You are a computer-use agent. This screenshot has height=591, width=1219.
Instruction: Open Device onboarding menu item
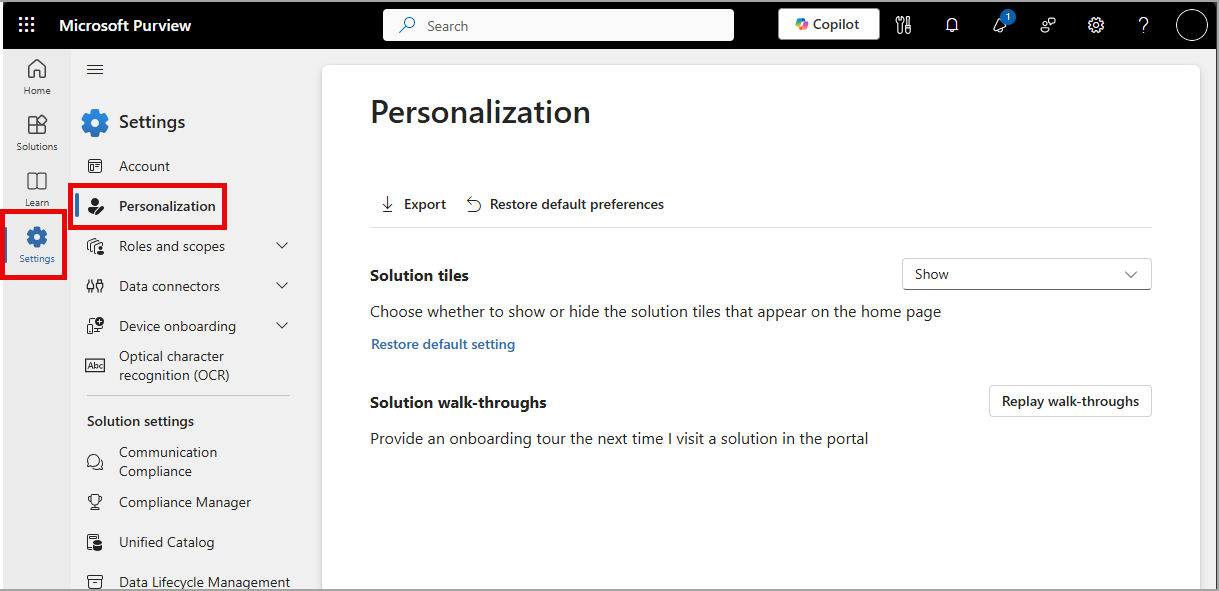coord(177,326)
